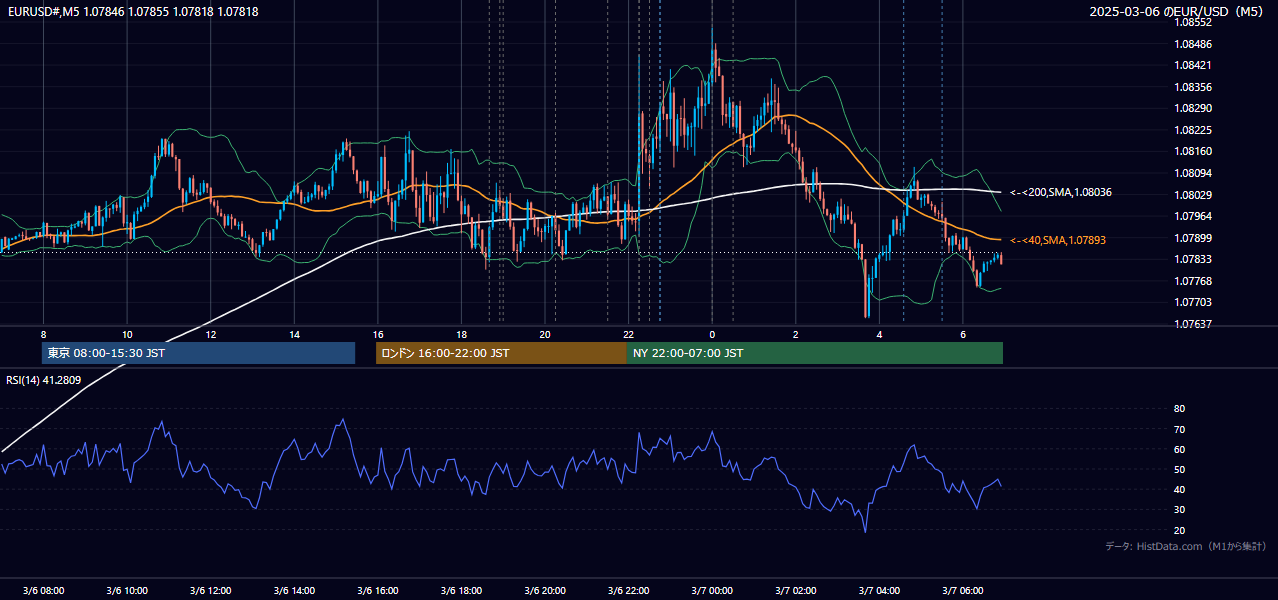Click the bottom time label 3/6 20:00

pos(545,590)
